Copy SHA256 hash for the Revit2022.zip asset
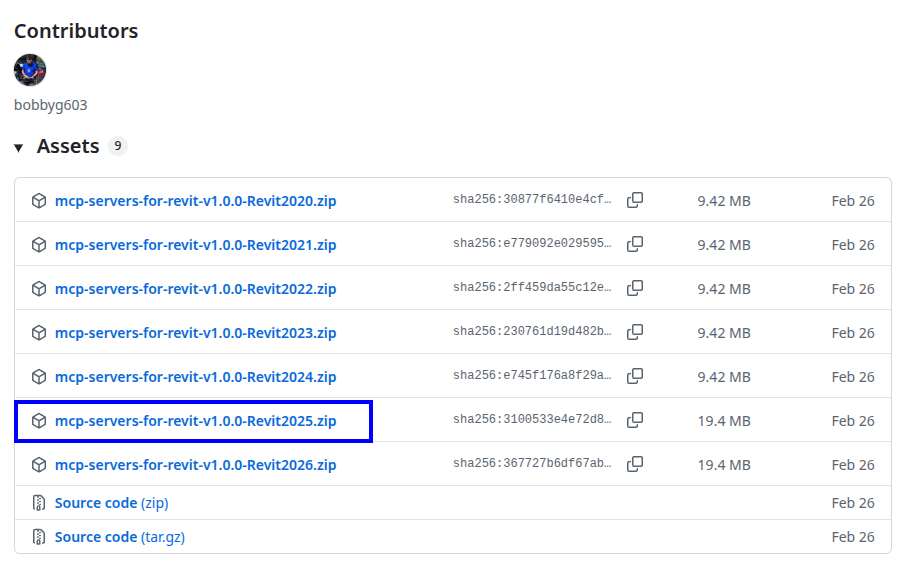 pos(635,288)
